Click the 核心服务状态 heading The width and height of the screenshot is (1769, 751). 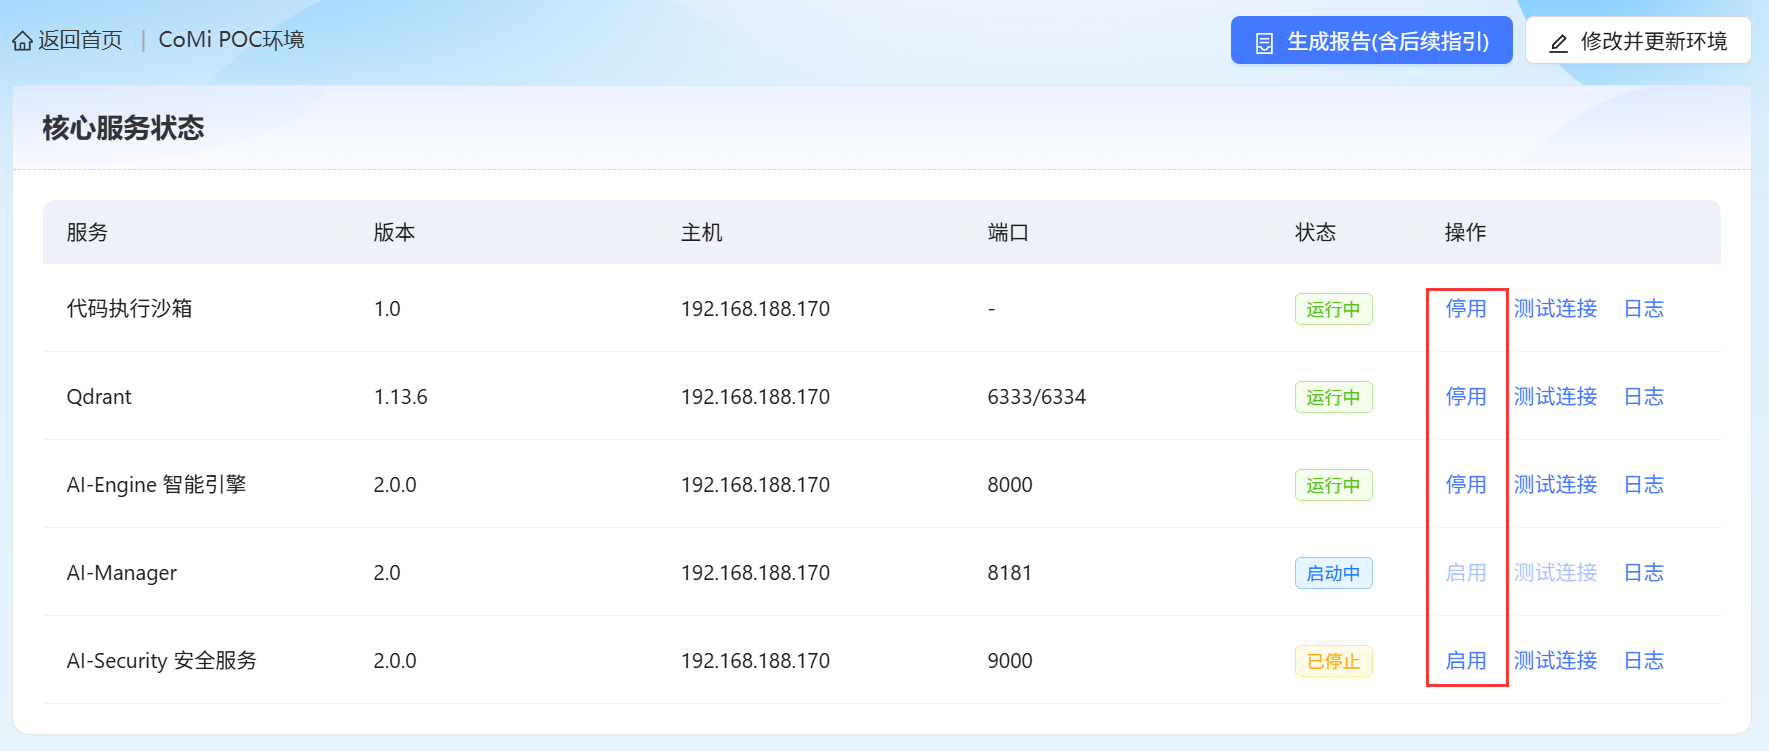pyautogui.click(x=123, y=128)
